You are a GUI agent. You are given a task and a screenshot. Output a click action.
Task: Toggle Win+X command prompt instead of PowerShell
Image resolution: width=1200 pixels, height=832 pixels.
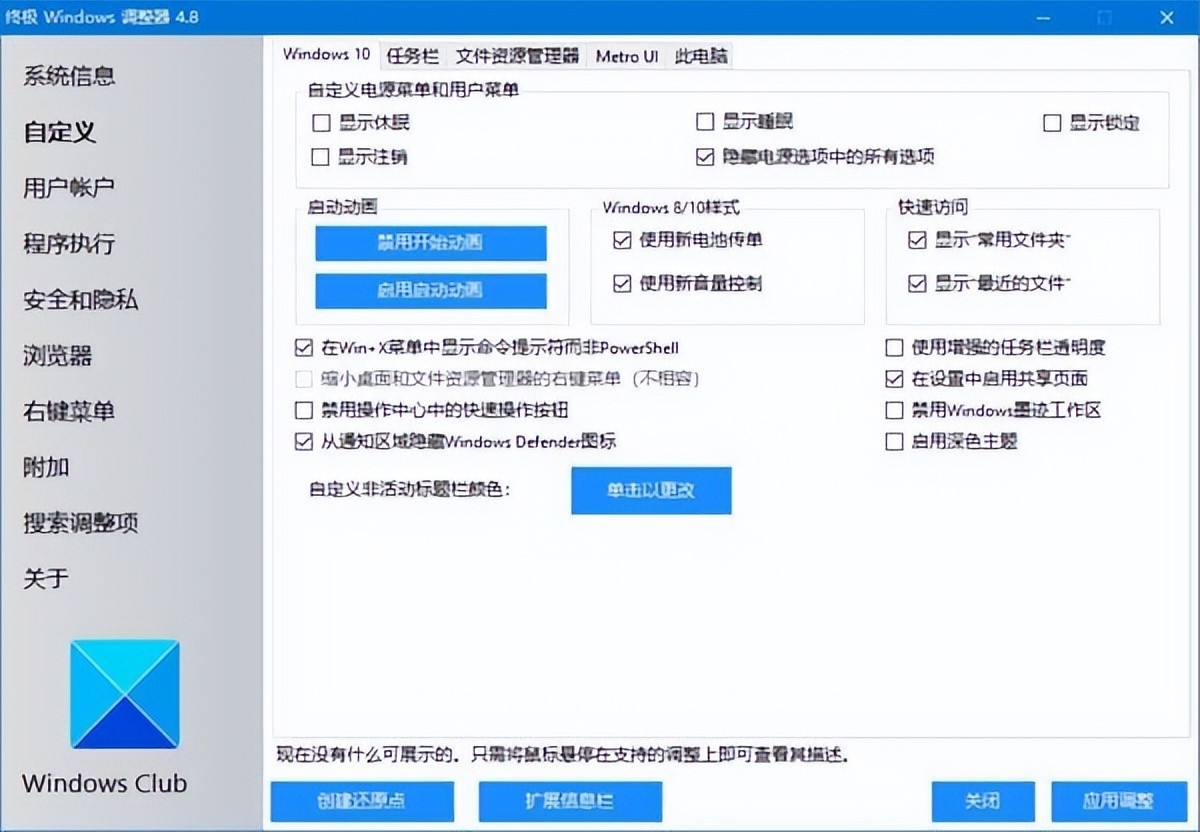pyautogui.click(x=304, y=348)
